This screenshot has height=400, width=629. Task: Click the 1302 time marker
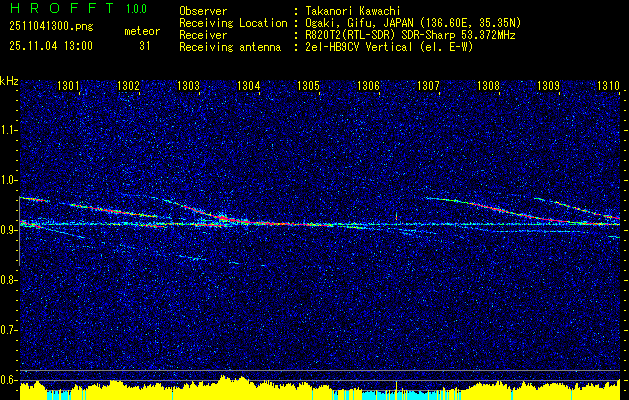pos(128,85)
